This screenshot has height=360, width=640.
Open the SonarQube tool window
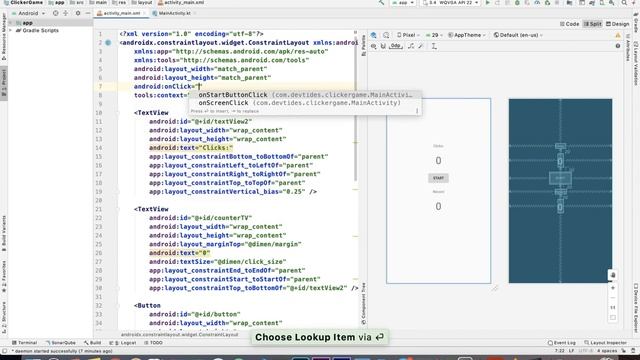(60, 343)
